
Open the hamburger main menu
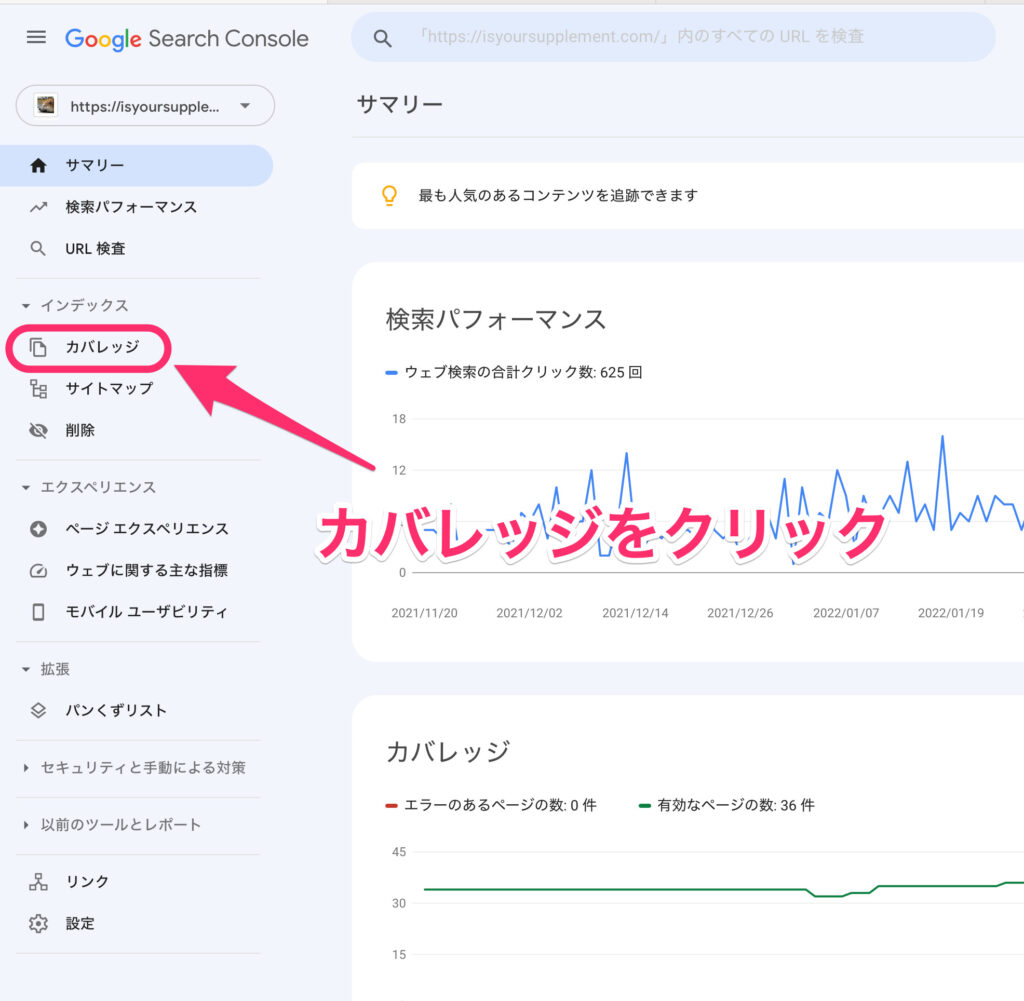coord(36,37)
